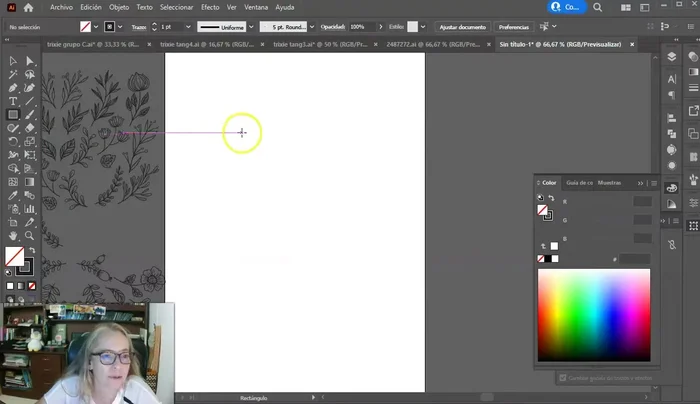The image size is (700, 404).
Task: Open the Paragraph panel icon
Action: tap(671, 95)
